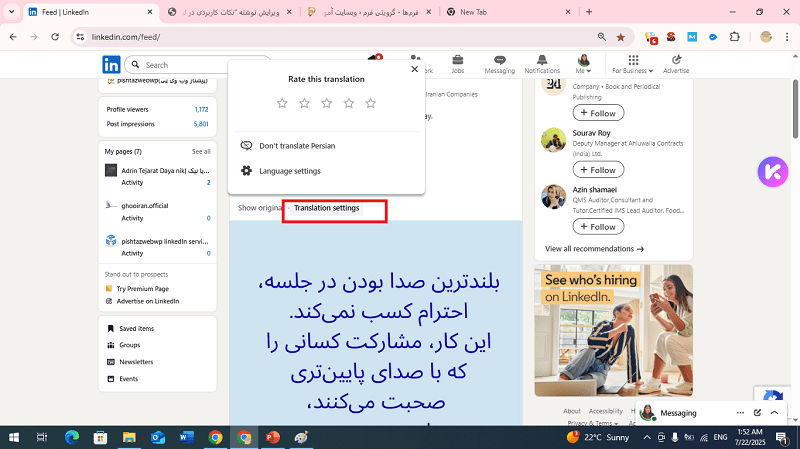Viewport: 800px width, 449px height.
Task: Rate translation with fourth star
Action: 349,104
